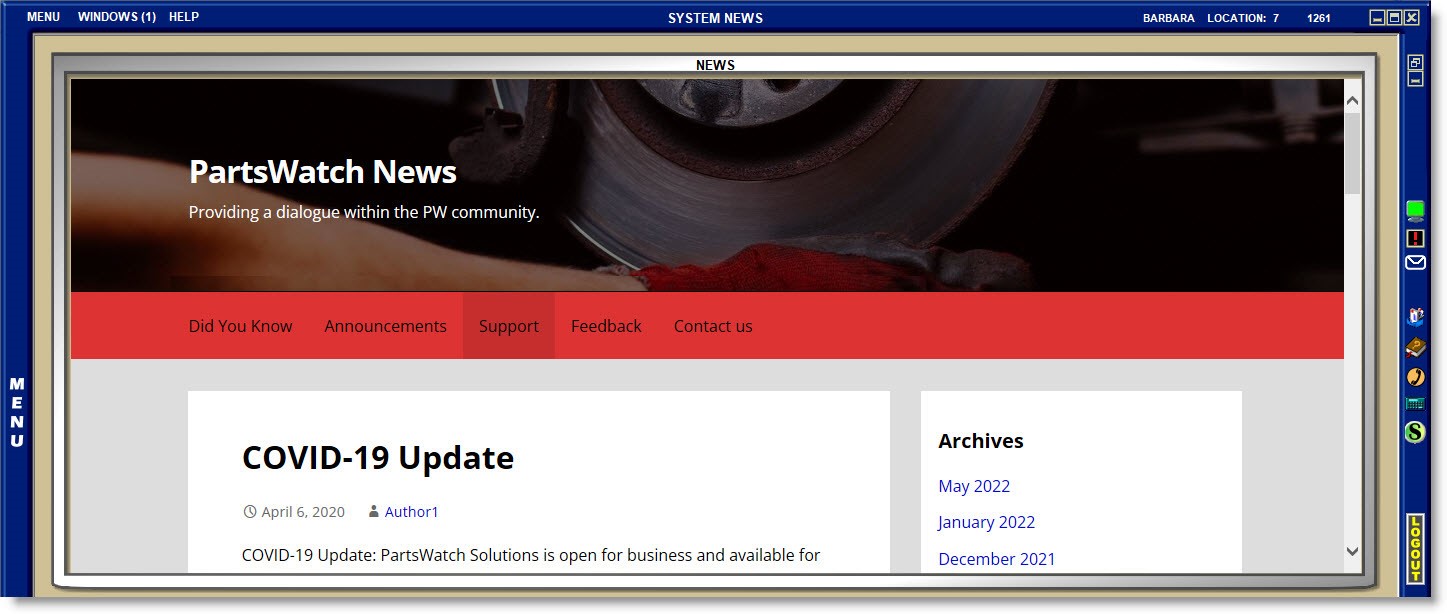Go to the Did You Know page
The height and width of the screenshot is (614, 1447).
[240, 326]
